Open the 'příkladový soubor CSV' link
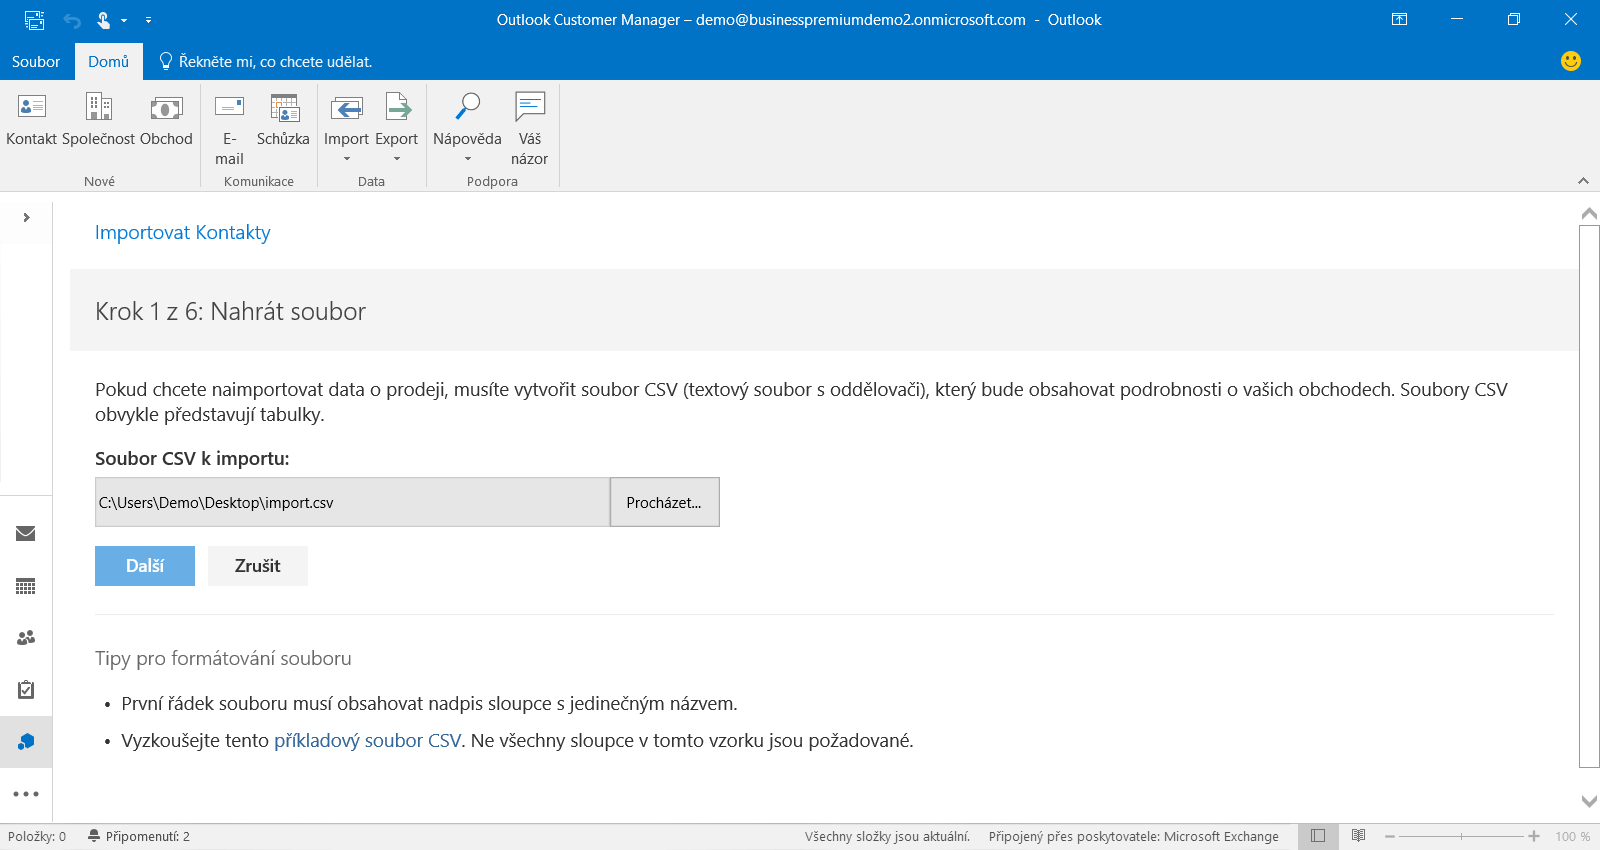 click(367, 741)
